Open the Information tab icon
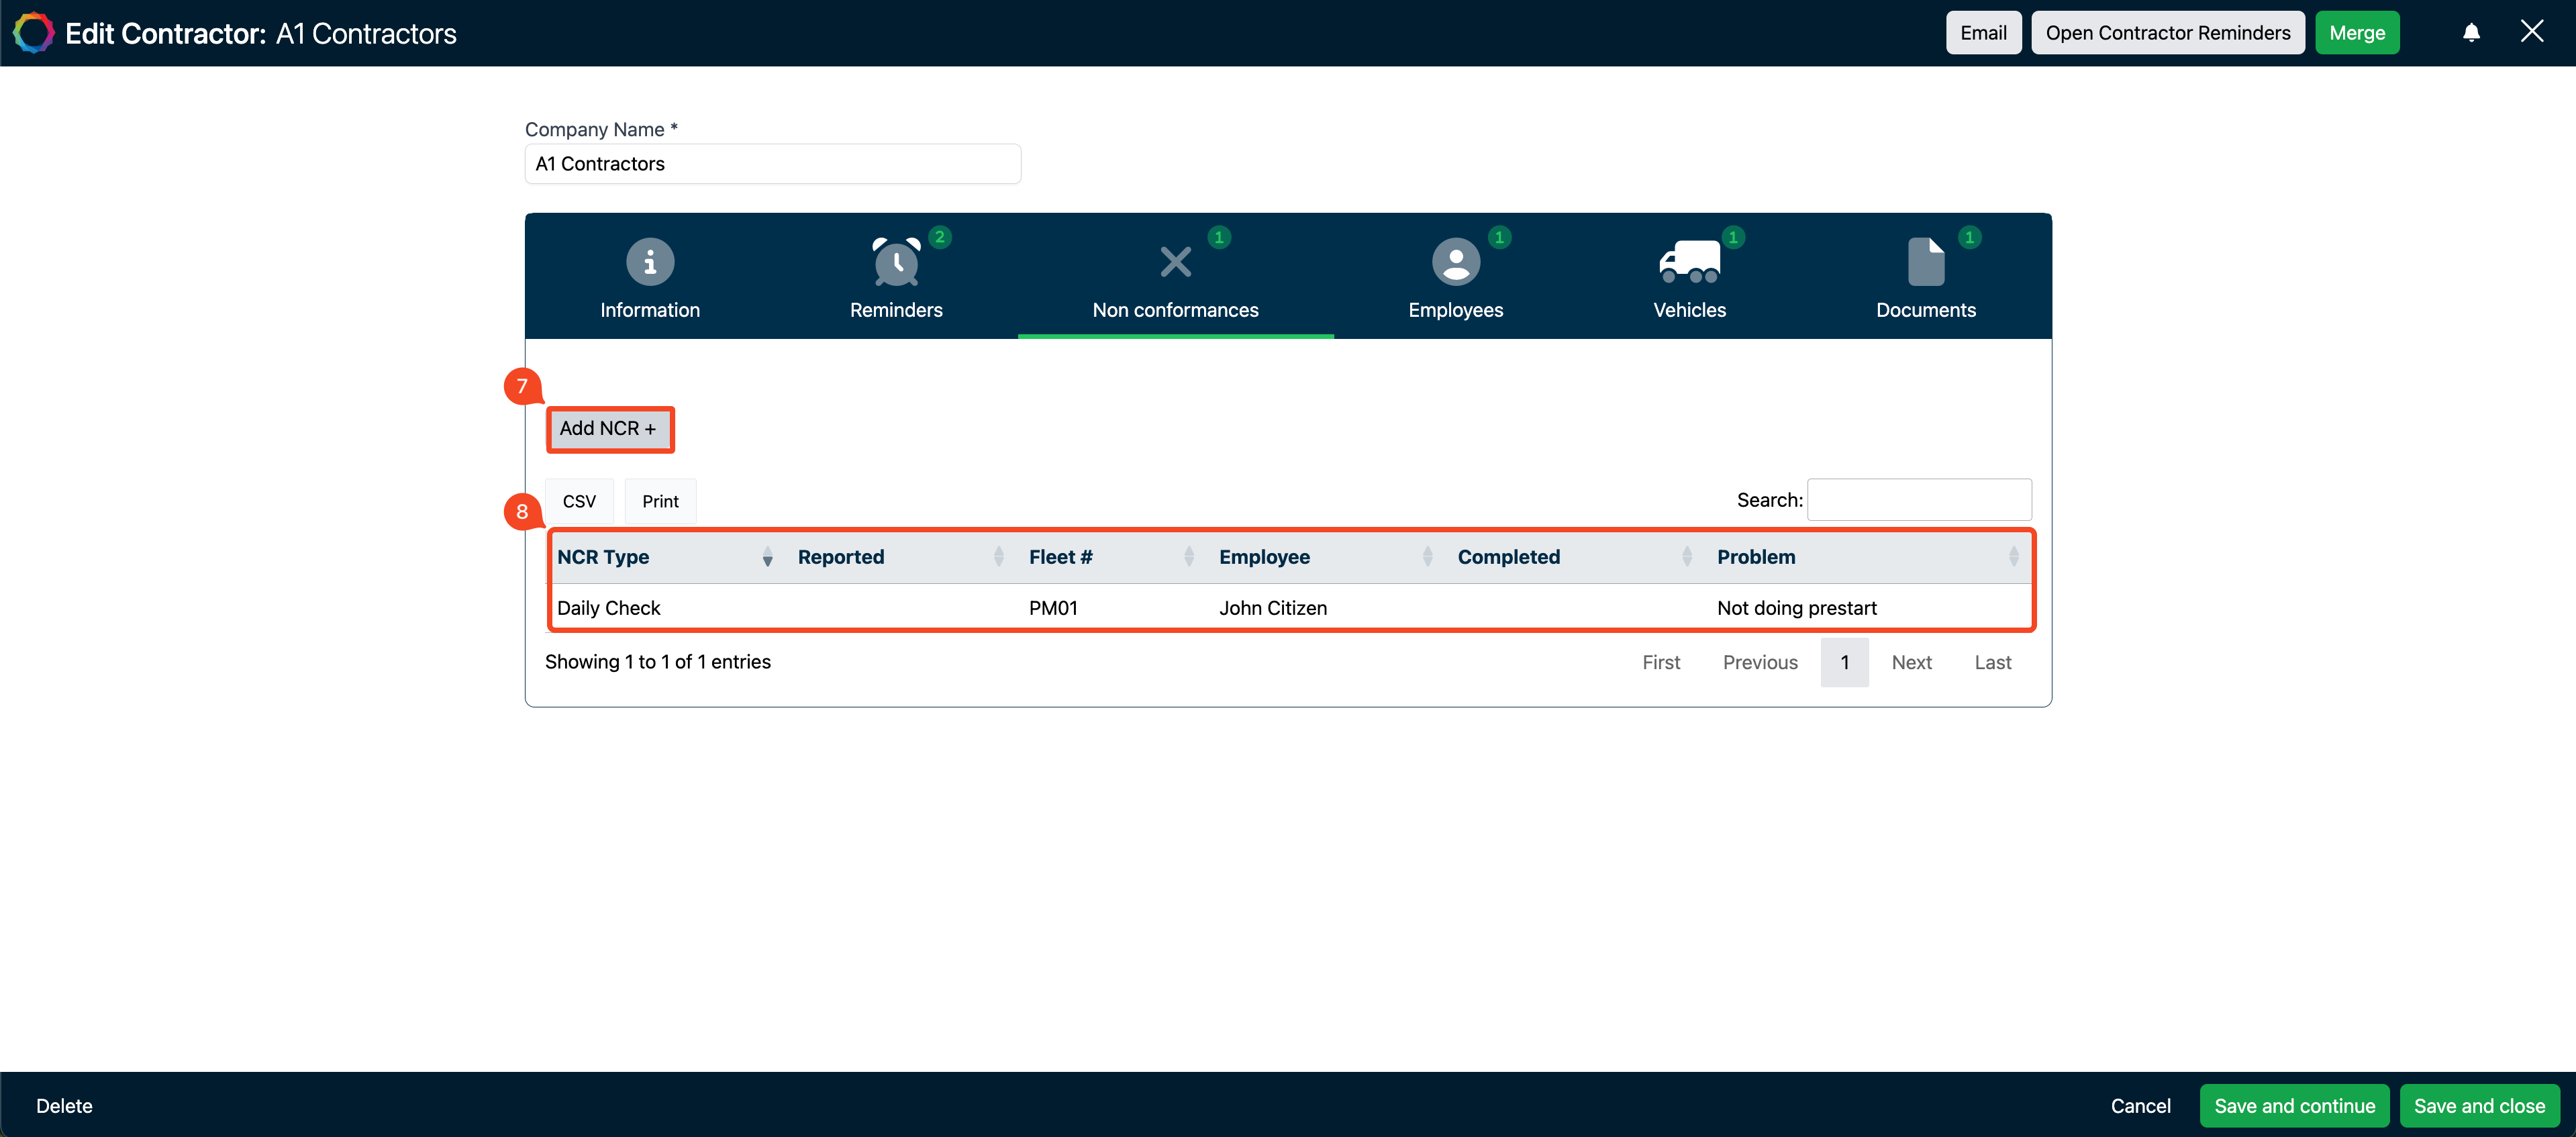The height and width of the screenshot is (1137, 2576). point(649,261)
